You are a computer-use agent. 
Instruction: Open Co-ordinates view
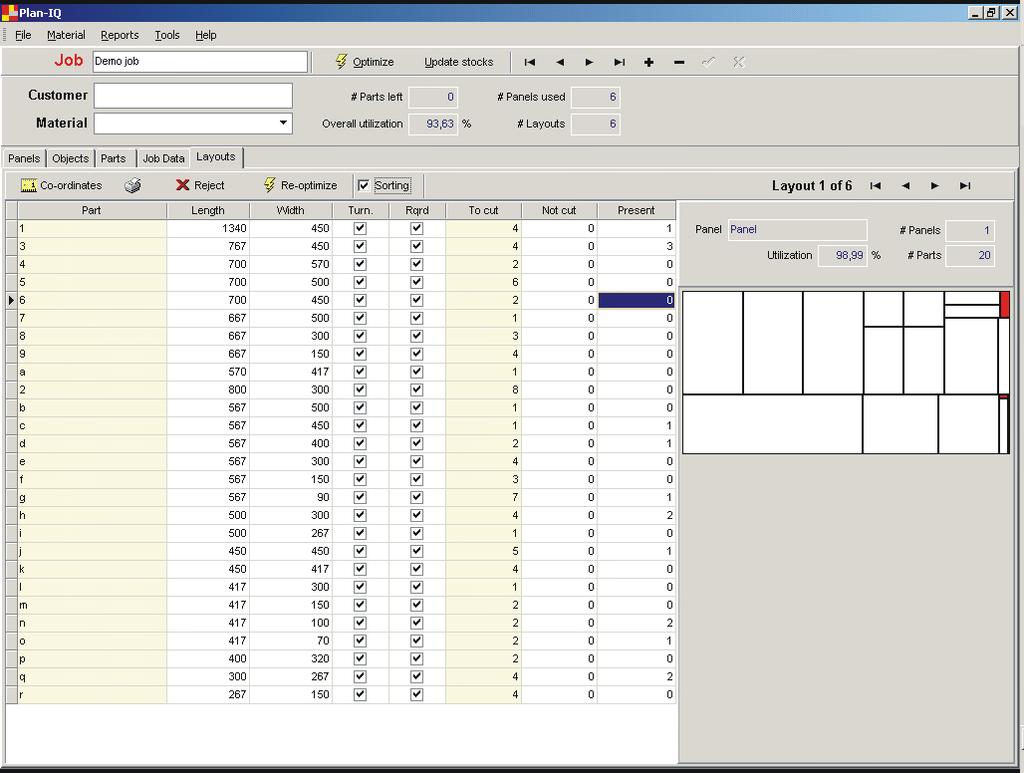tap(61, 185)
